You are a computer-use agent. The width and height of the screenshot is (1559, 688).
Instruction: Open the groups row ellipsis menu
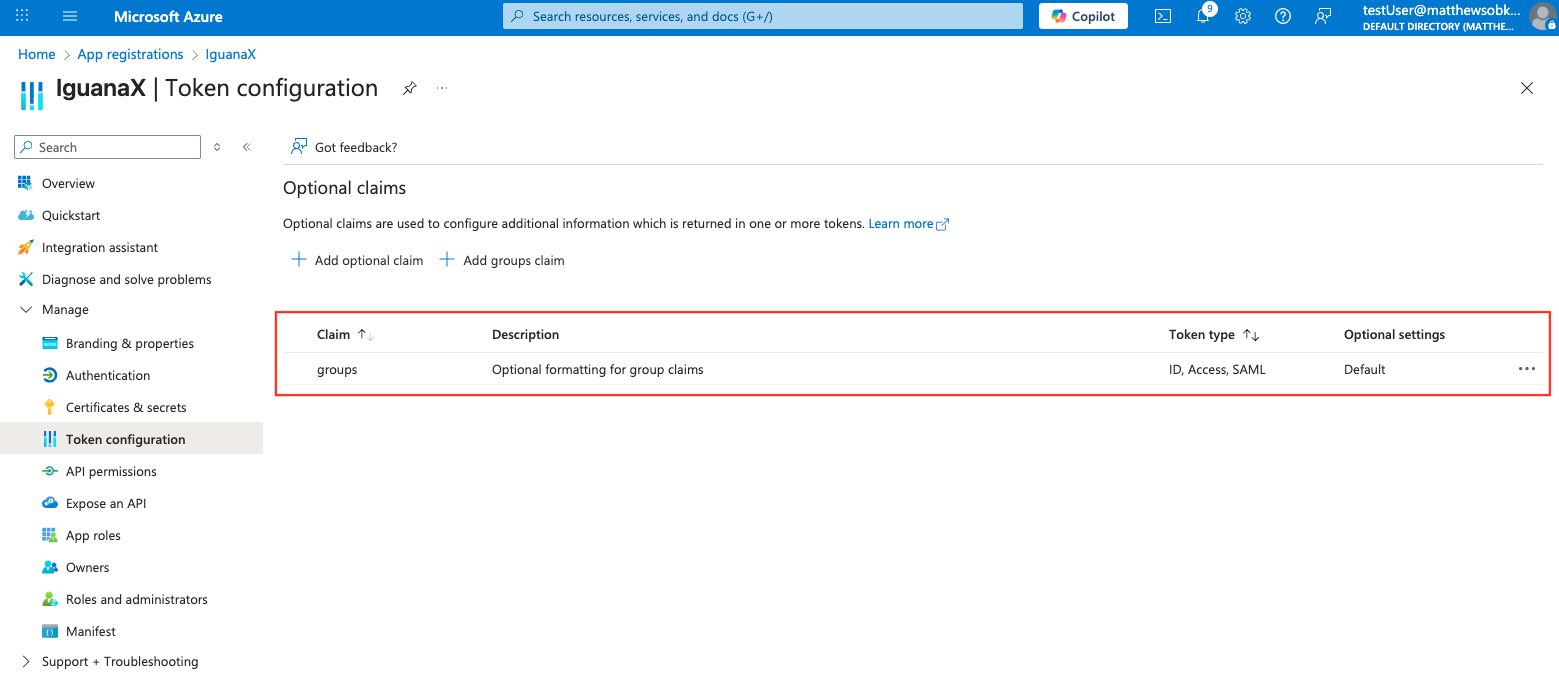pos(1526,369)
